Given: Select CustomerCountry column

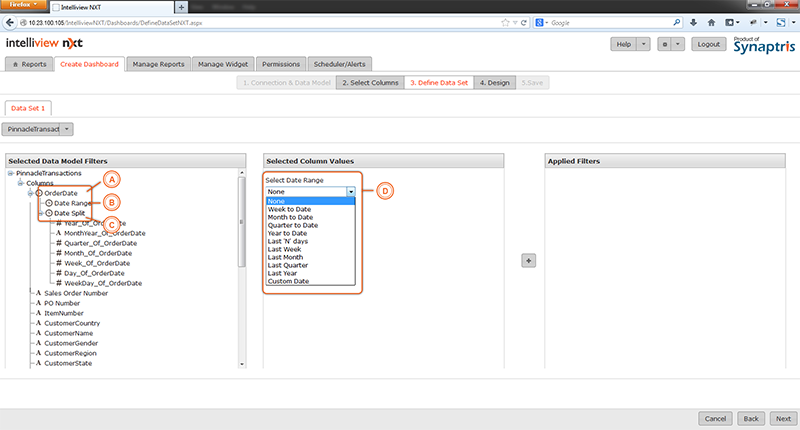Looking at the screenshot, I should click(72, 323).
